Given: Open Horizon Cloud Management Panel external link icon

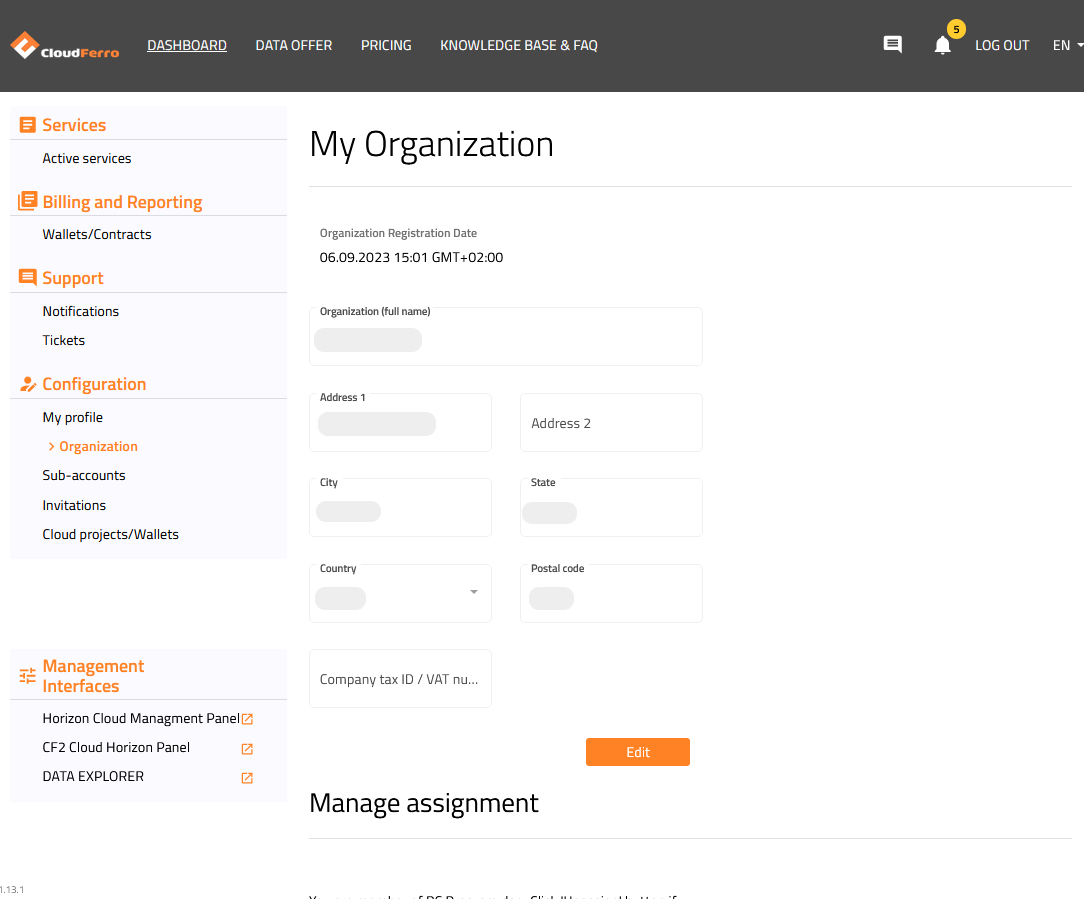Looking at the screenshot, I should pyautogui.click(x=246, y=718).
